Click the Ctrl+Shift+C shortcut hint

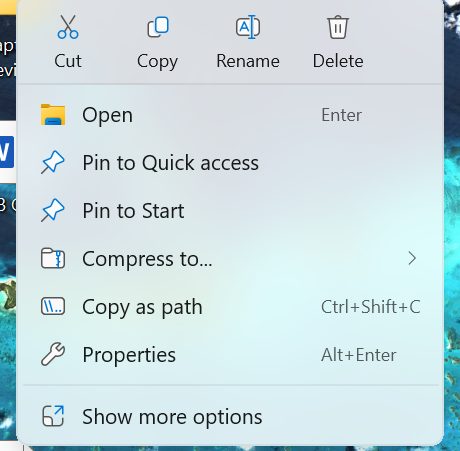pos(370,307)
